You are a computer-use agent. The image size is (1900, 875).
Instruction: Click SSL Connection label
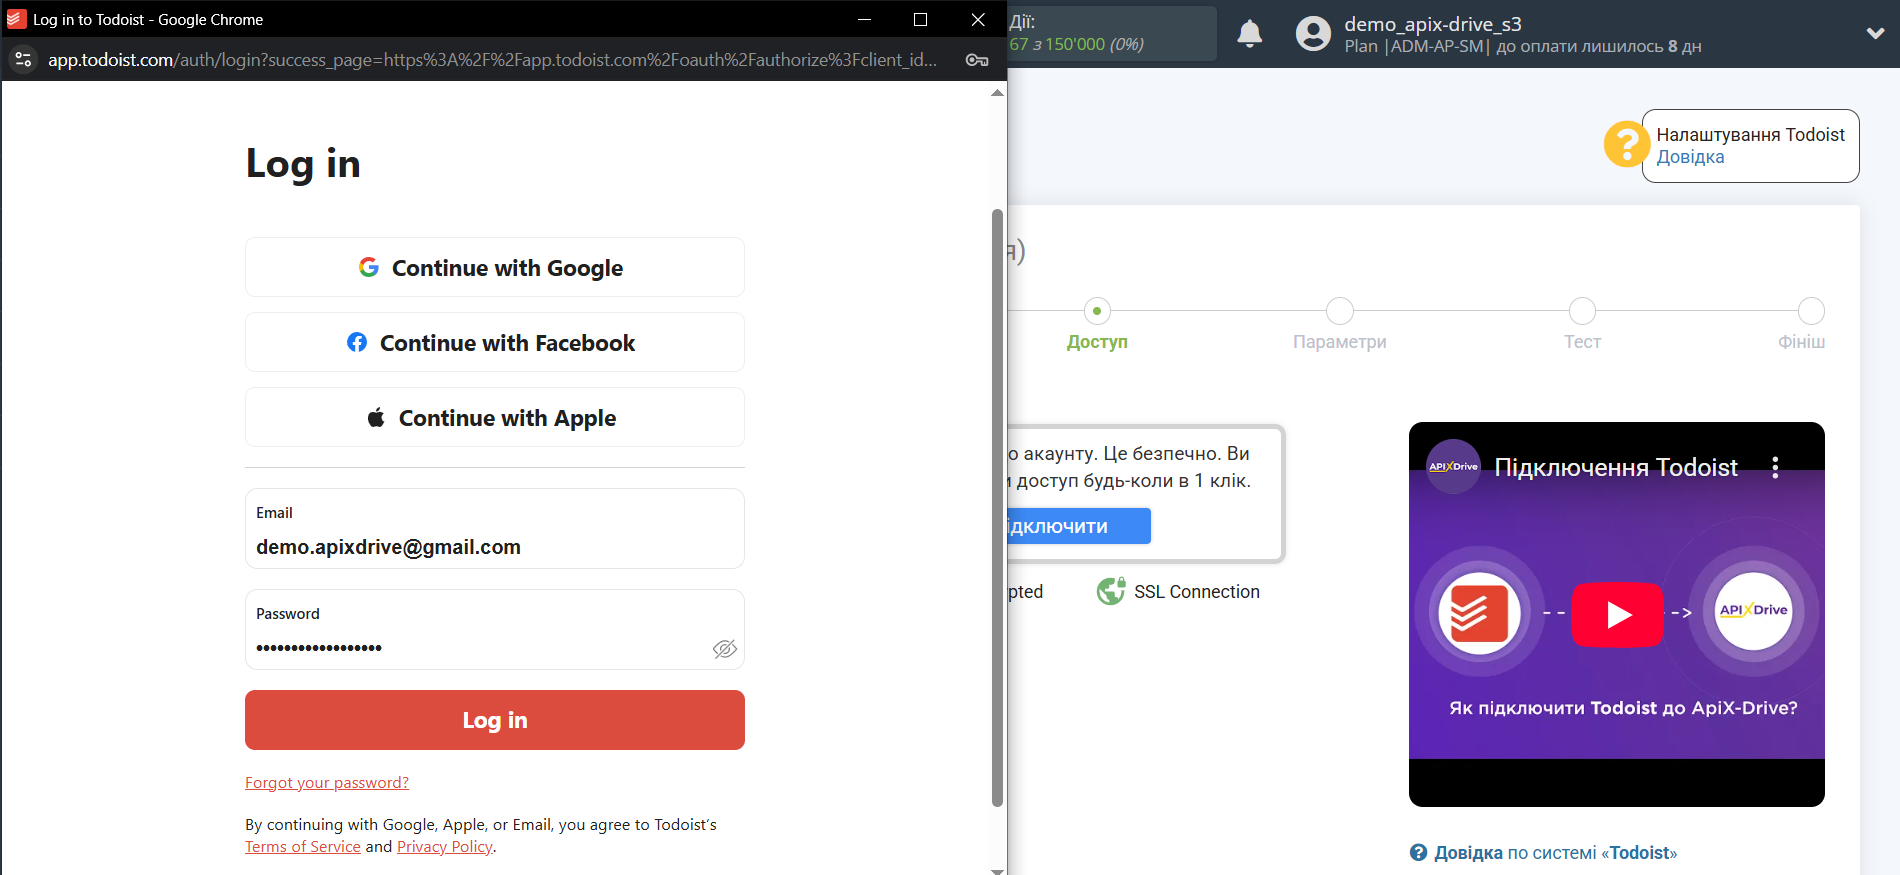(x=1197, y=592)
